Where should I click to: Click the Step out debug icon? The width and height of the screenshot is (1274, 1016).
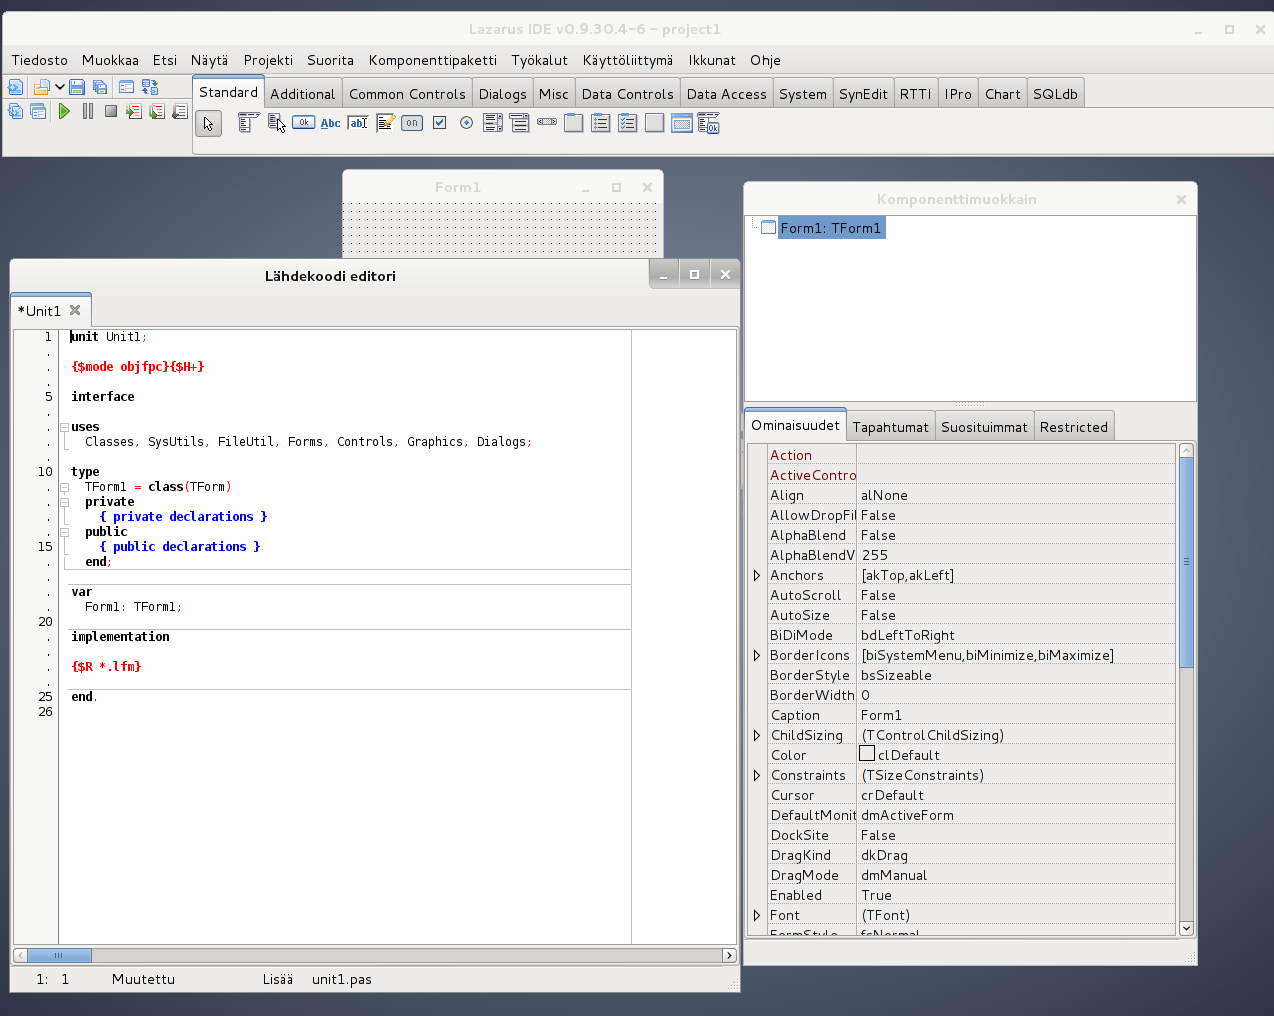coord(180,112)
